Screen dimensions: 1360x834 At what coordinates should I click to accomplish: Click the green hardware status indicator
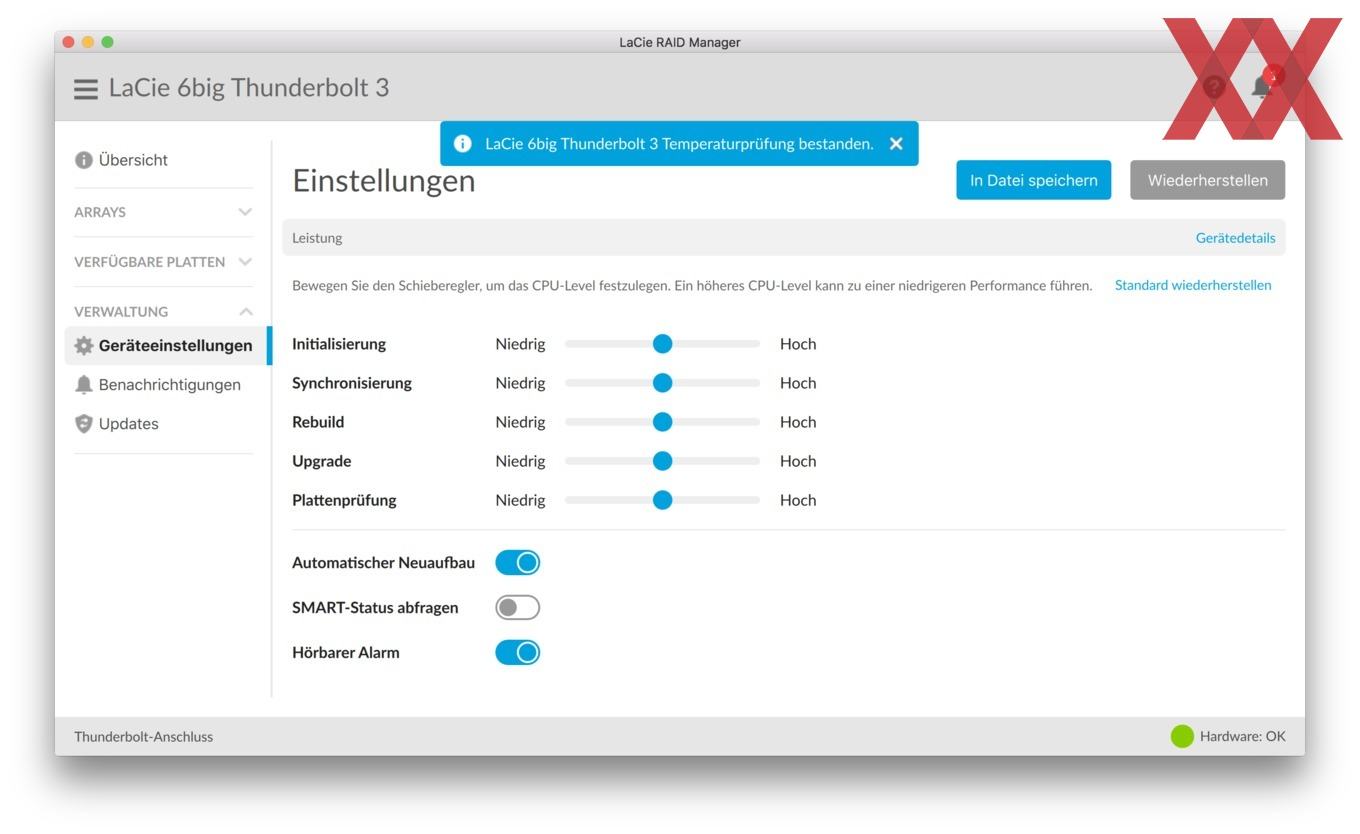1182,737
